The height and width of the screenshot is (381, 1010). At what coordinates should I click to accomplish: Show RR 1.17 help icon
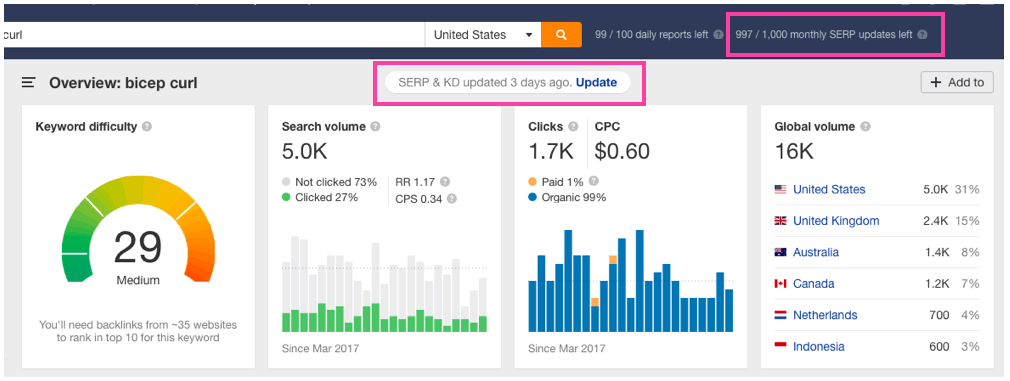point(444,182)
